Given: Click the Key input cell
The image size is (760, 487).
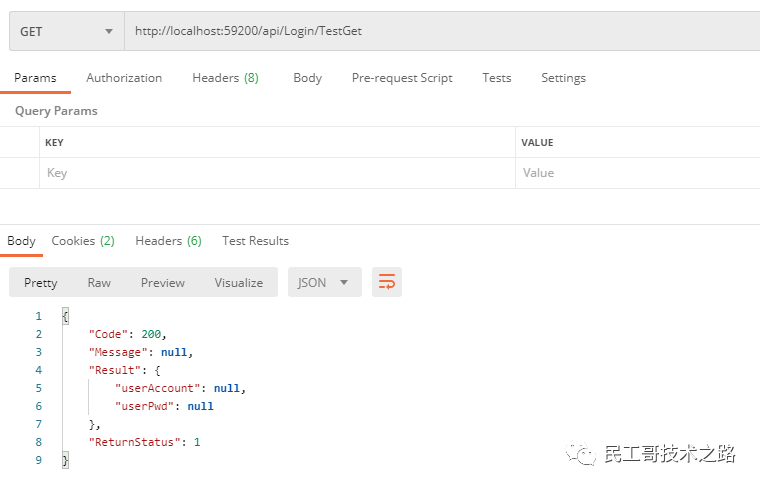Looking at the screenshot, I should [277, 173].
